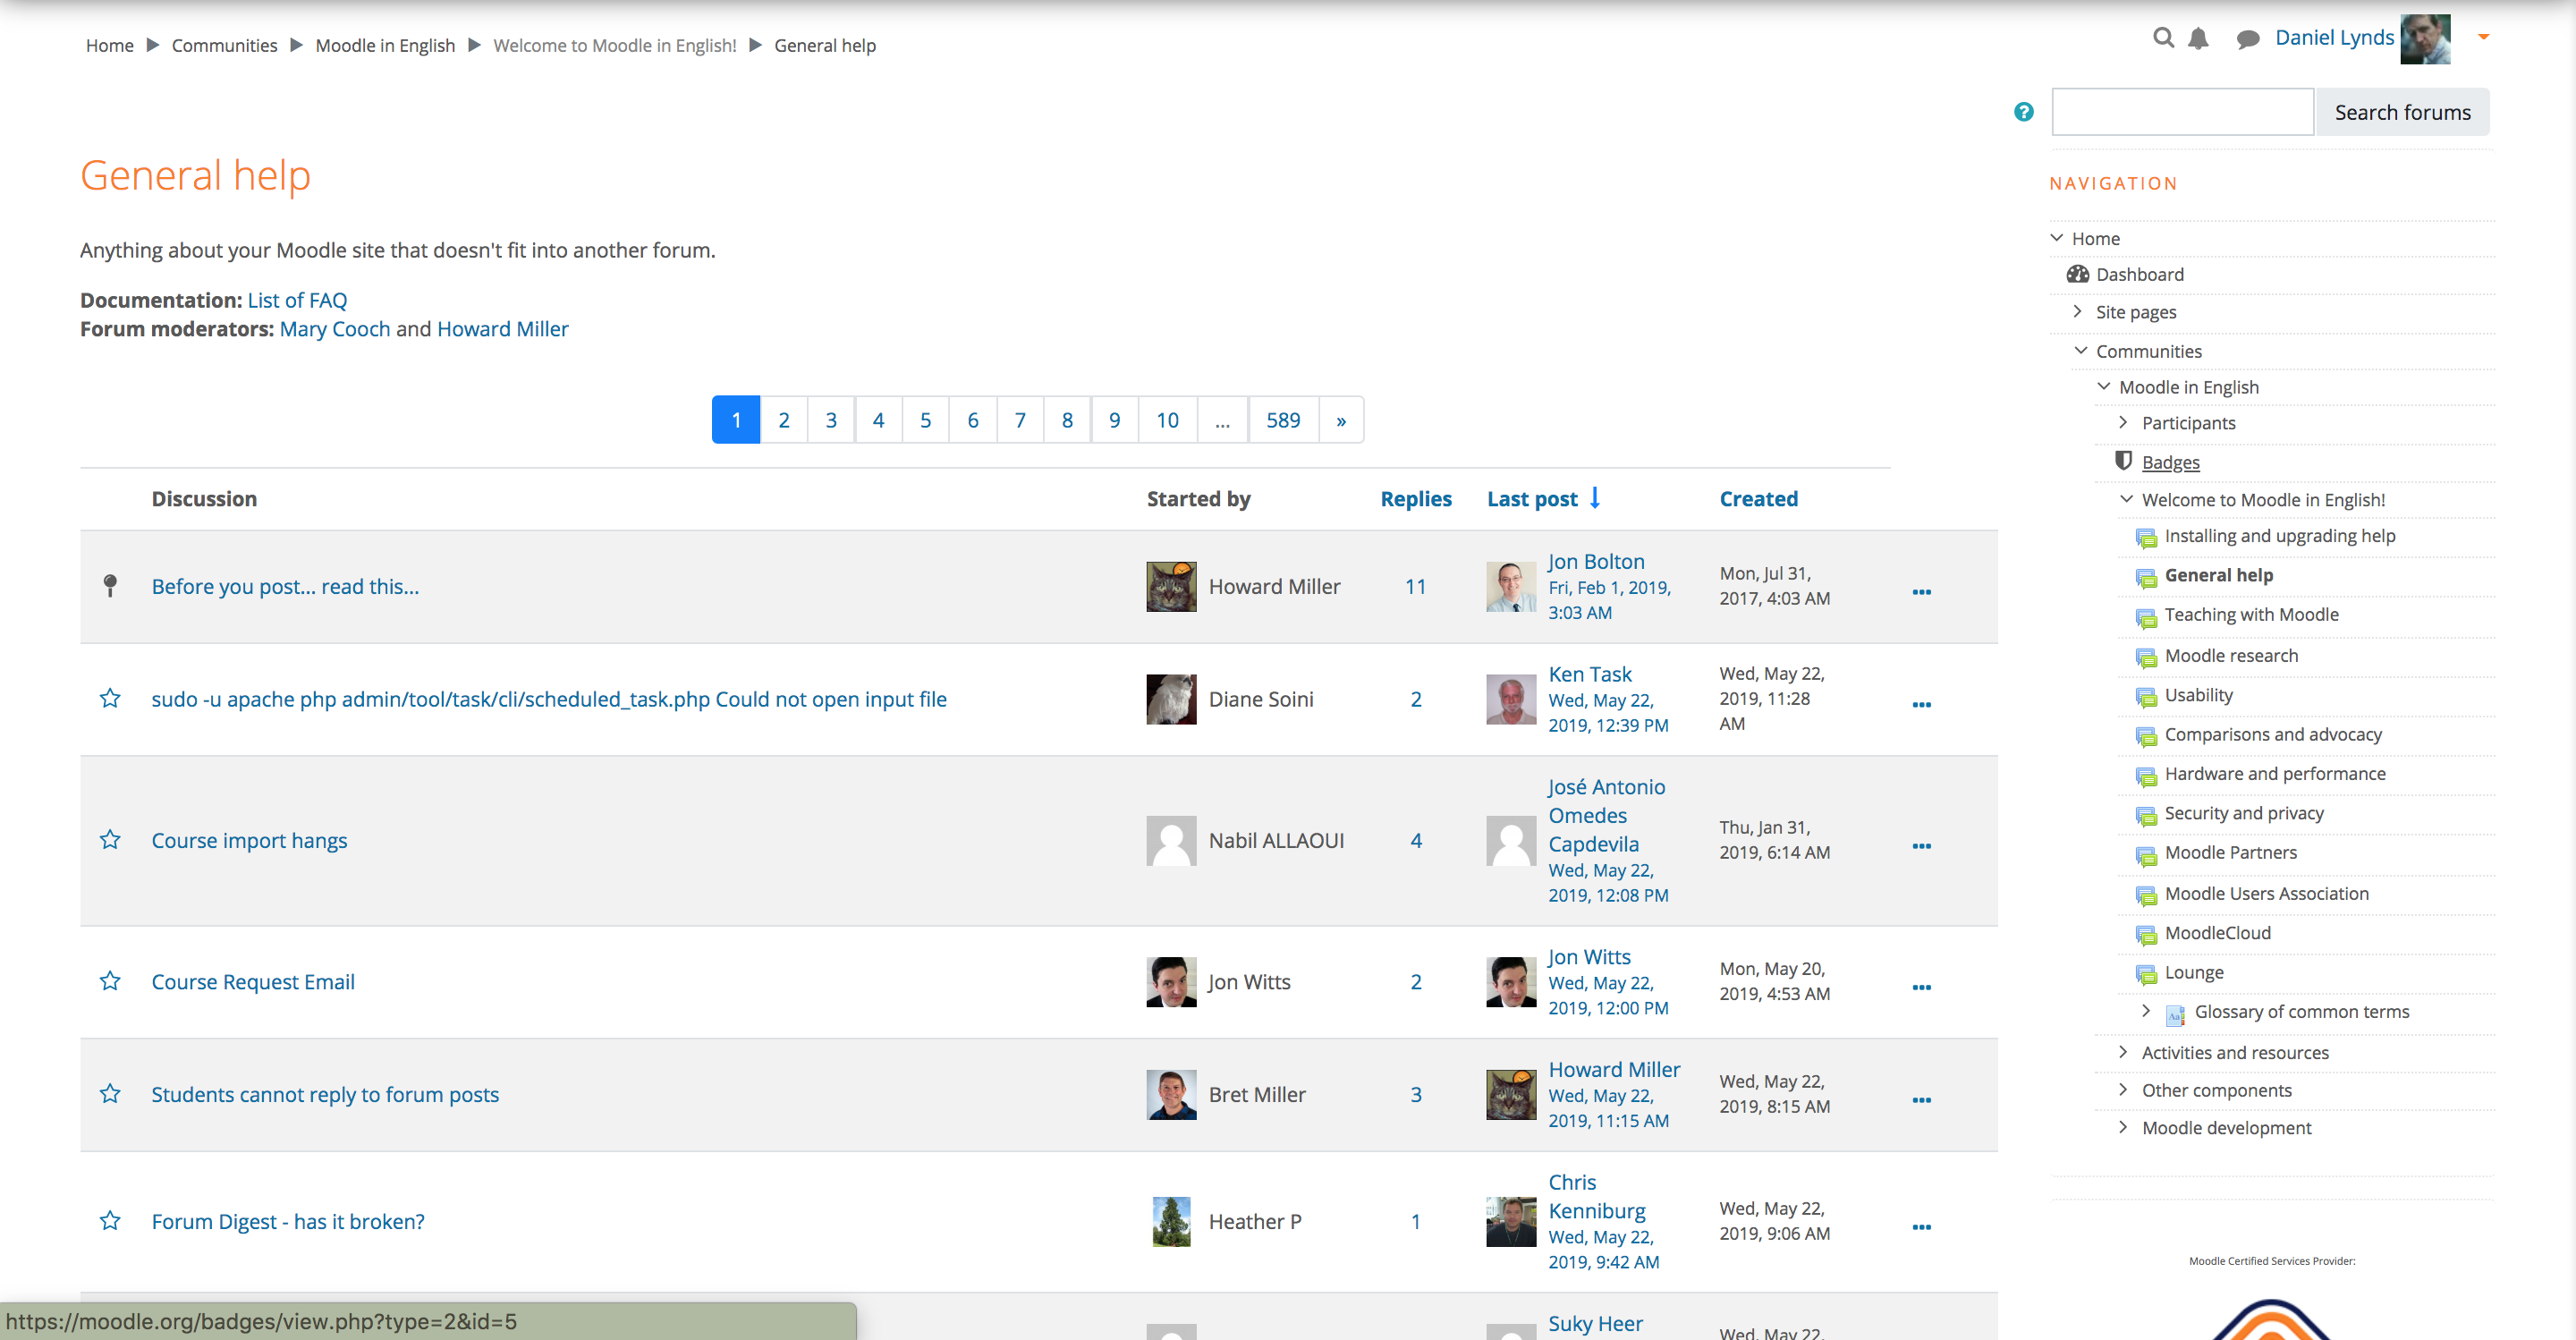Collapse the Communities navigation node
The image size is (2576, 1340).
(2080, 350)
